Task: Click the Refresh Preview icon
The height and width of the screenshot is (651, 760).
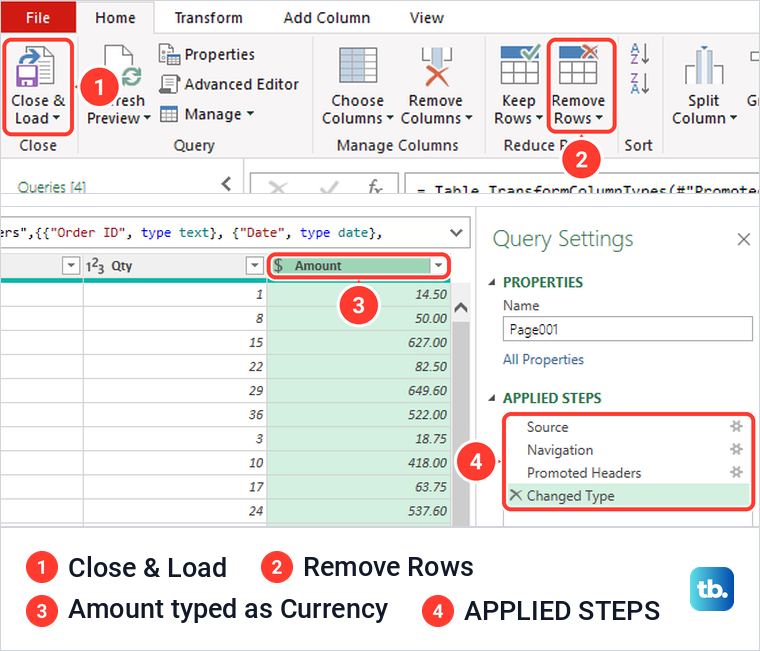Action: pos(124,68)
